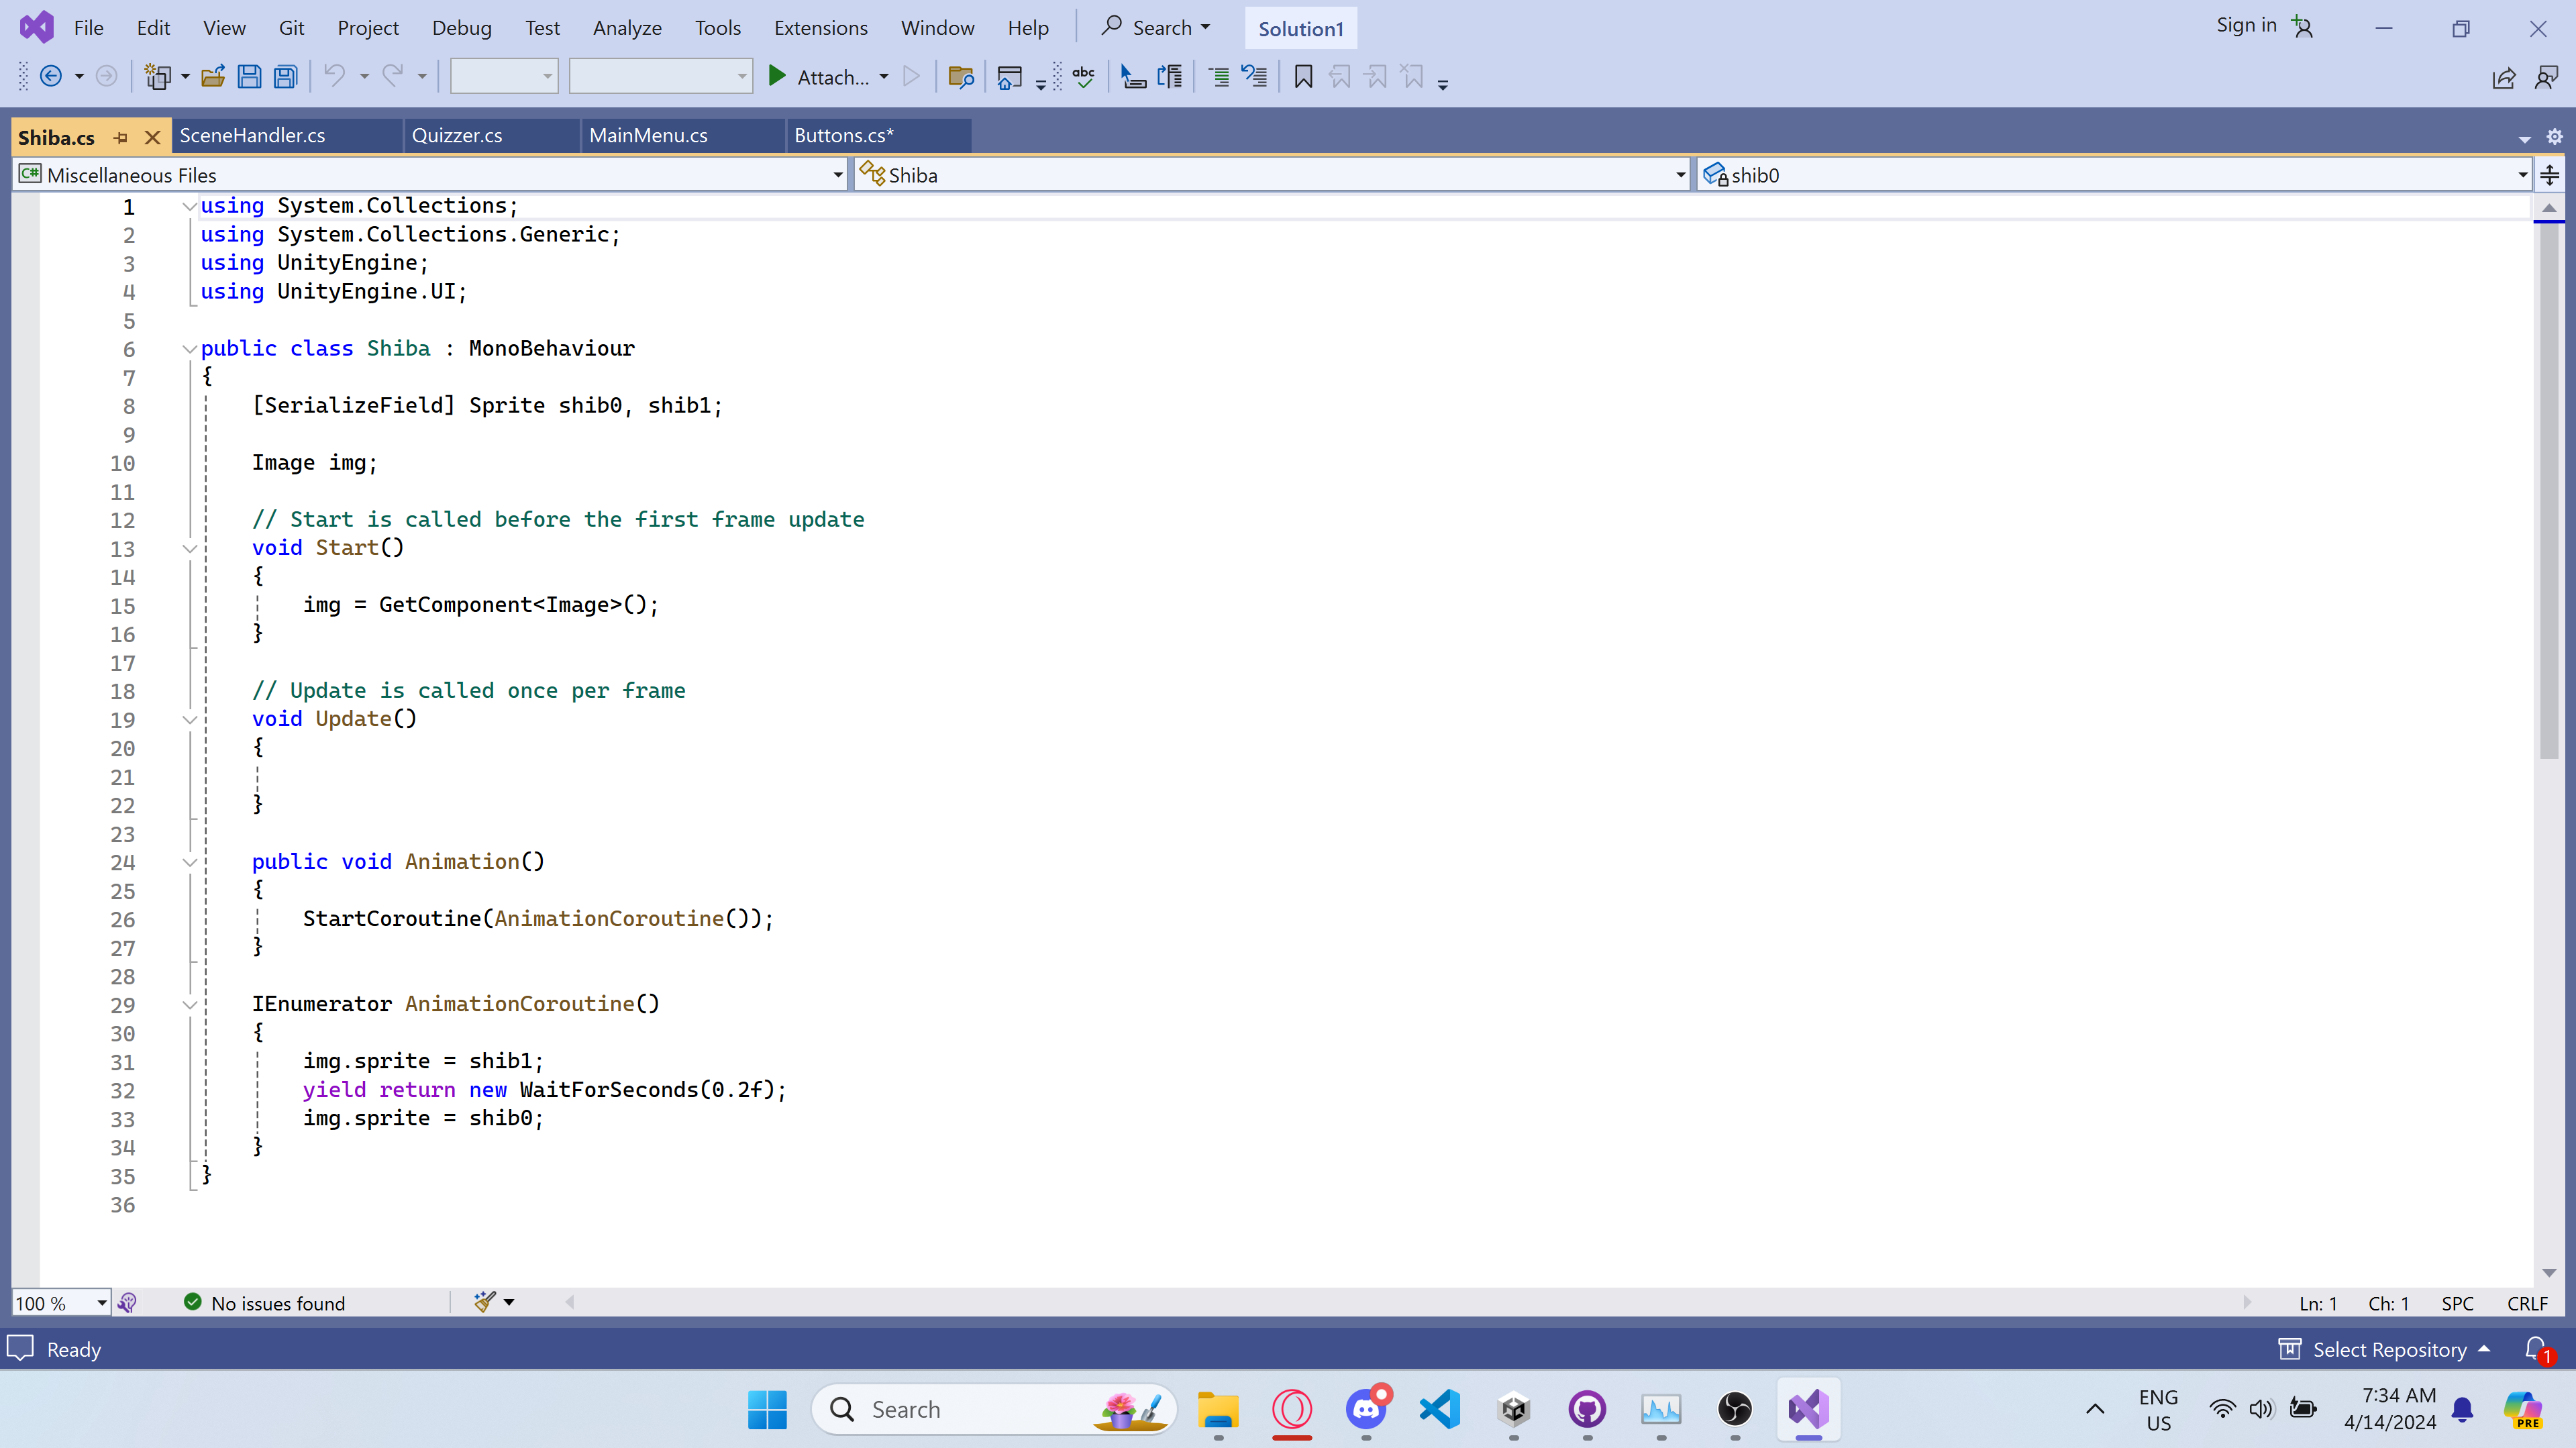Click the comment selected lines icon
The width and height of the screenshot is (2576, 1448).
[1219, 77]
